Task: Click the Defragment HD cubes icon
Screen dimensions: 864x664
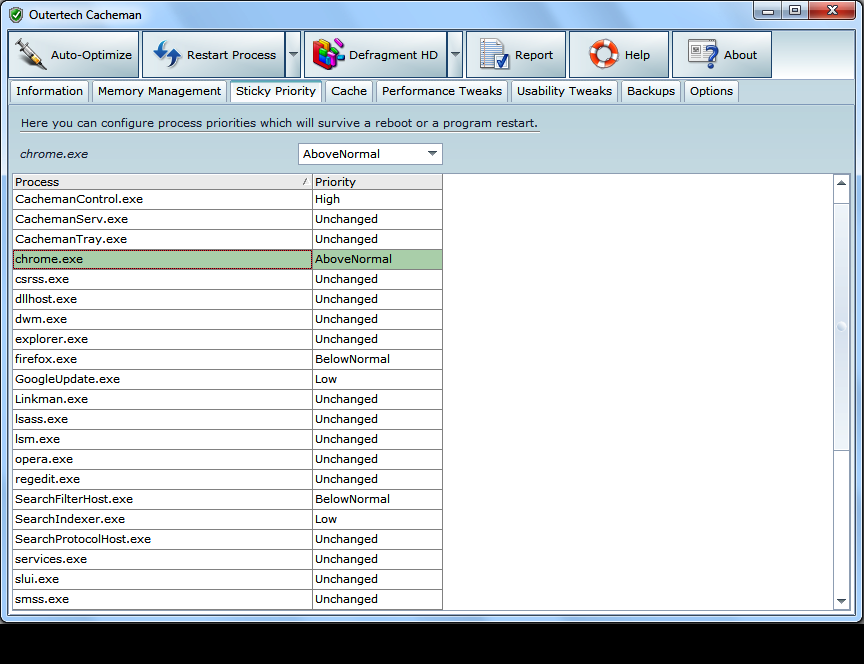Action: point(328,54)
